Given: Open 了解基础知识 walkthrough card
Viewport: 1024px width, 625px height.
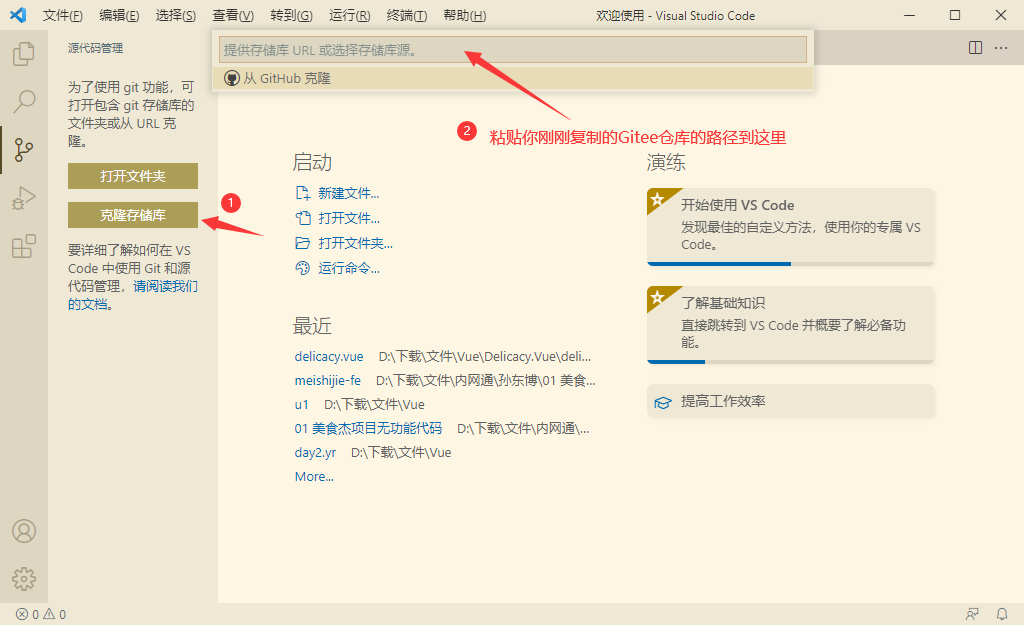Looking at the screenshot, I should (x=790, y=325).
